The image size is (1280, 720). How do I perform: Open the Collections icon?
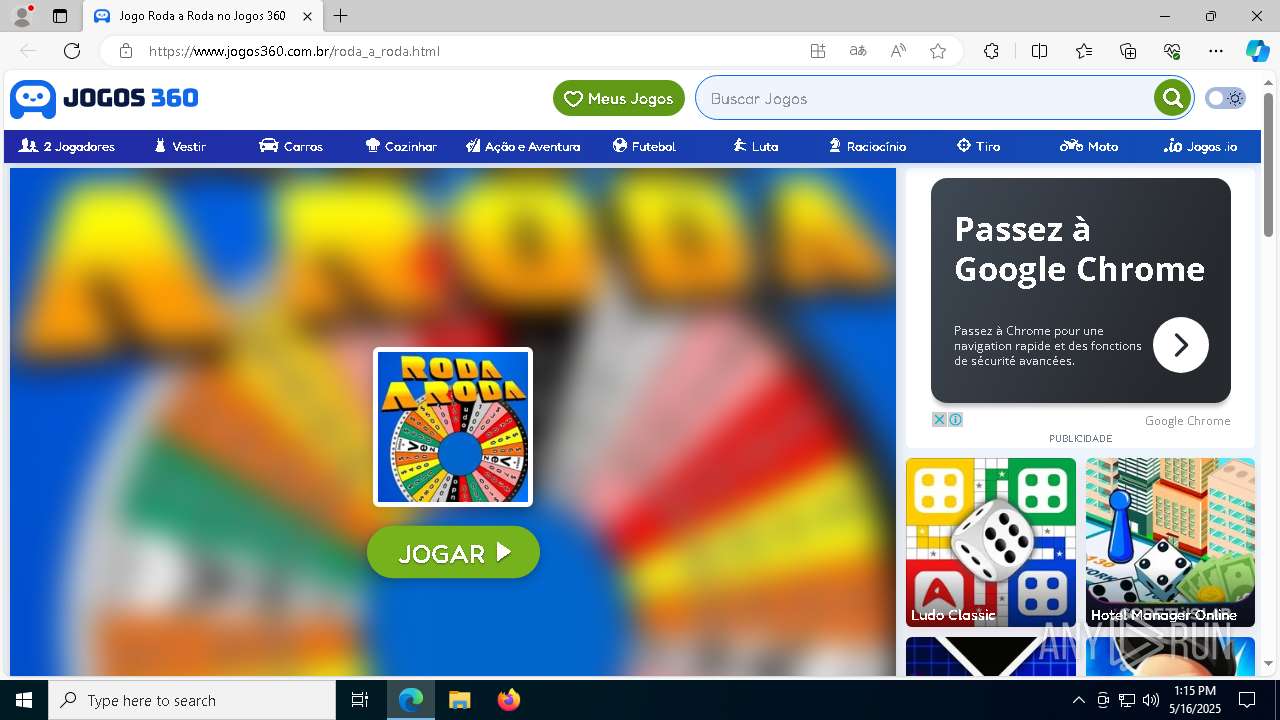[x=1128, y=51]
